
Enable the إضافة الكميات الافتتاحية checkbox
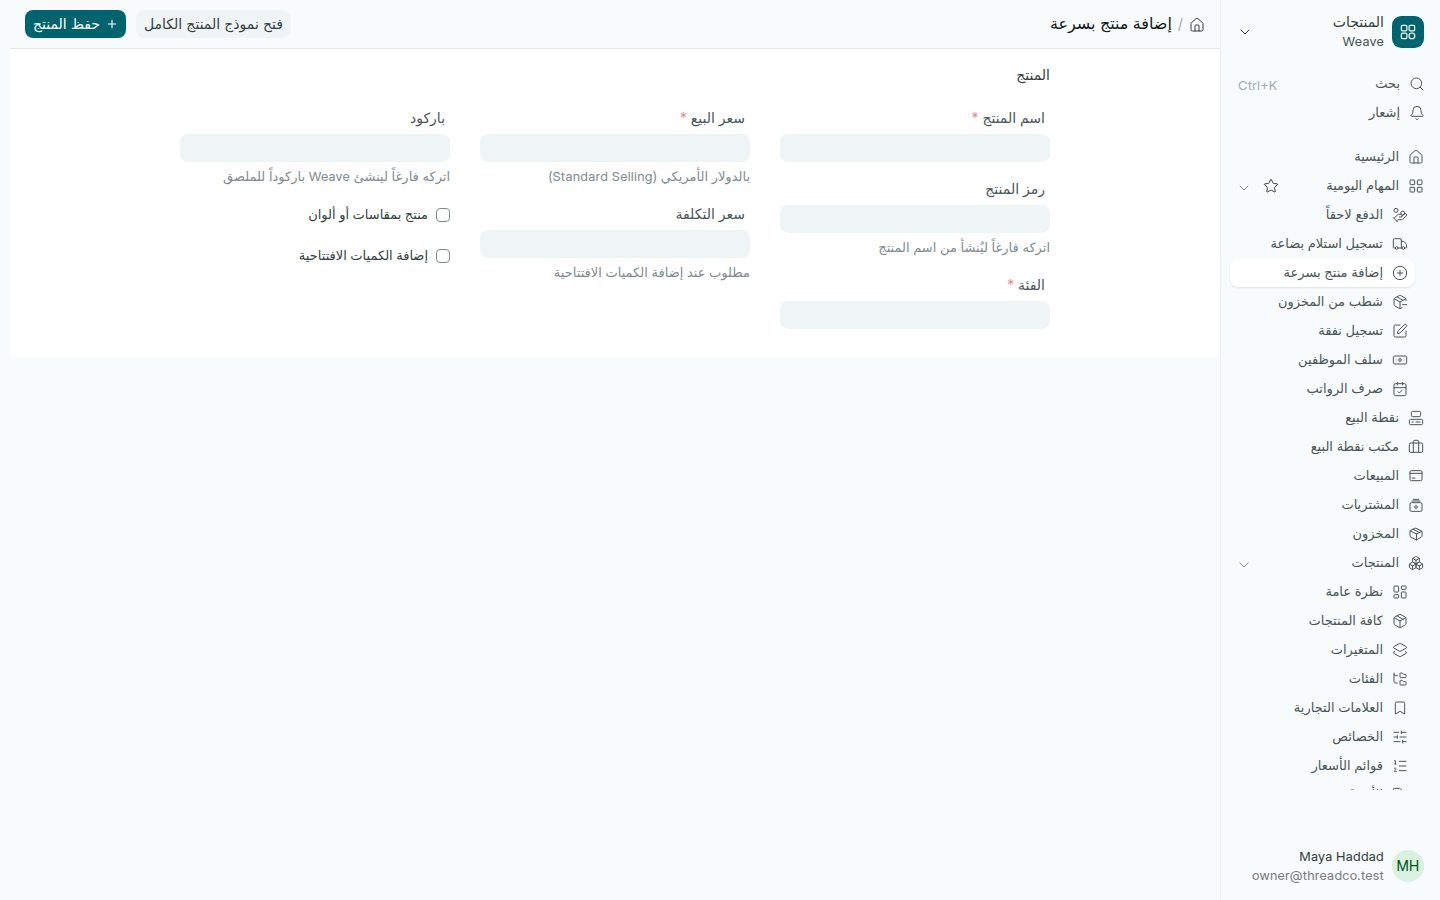point(443,256)
